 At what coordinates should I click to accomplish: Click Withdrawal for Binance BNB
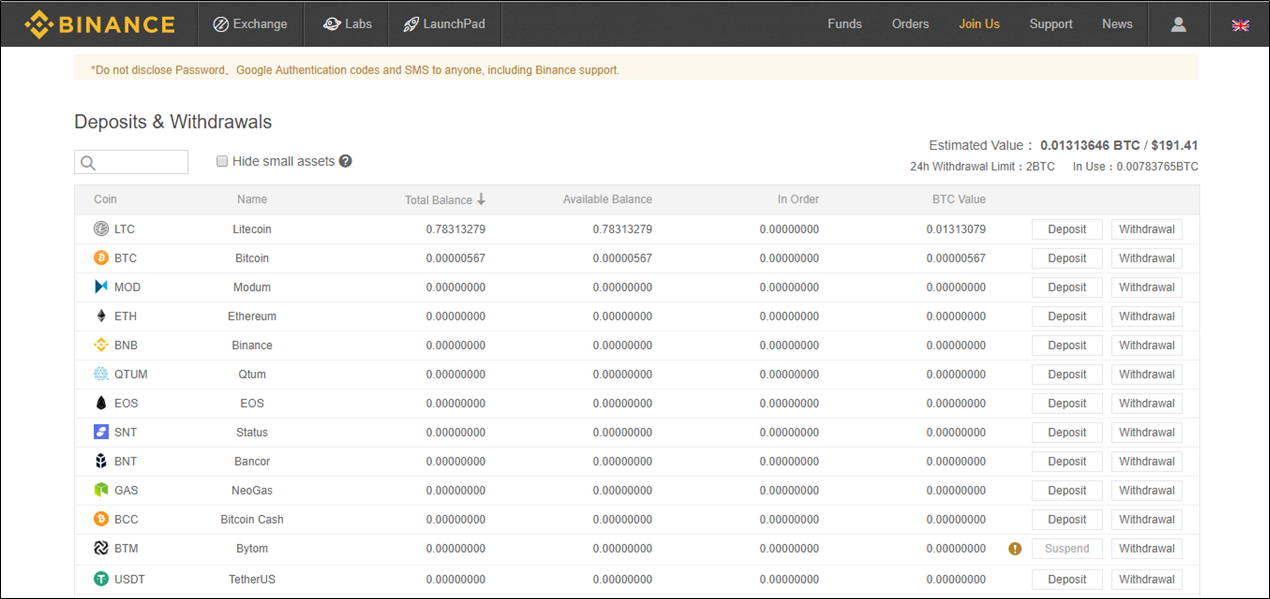(x=1147, y=345)
